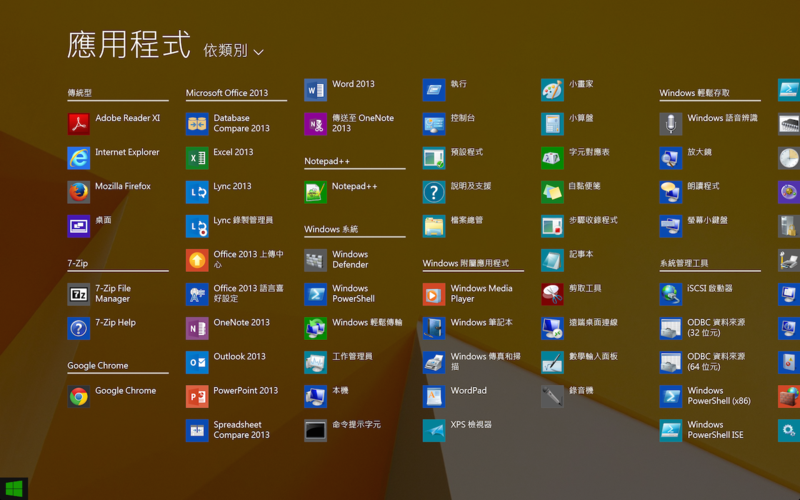Click the 朗讀程式 narrator label
Viewport: 800px width, 500px height.
coord(704,186)
